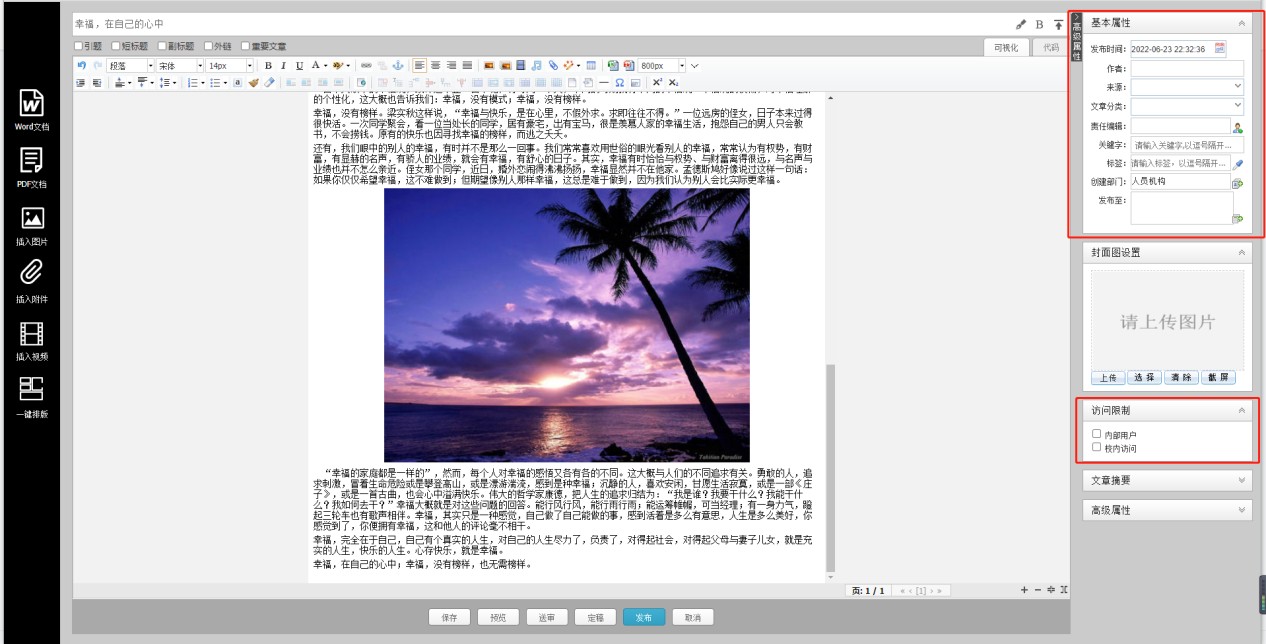Enable 校内访问 access restriction
This screenshot has width=1266, height=644.
click(1097, 447)
